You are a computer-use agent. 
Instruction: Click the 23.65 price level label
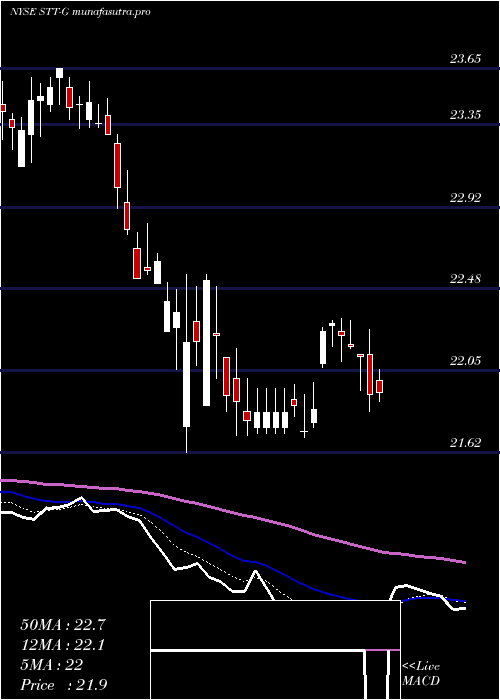[x=465, y=58]
